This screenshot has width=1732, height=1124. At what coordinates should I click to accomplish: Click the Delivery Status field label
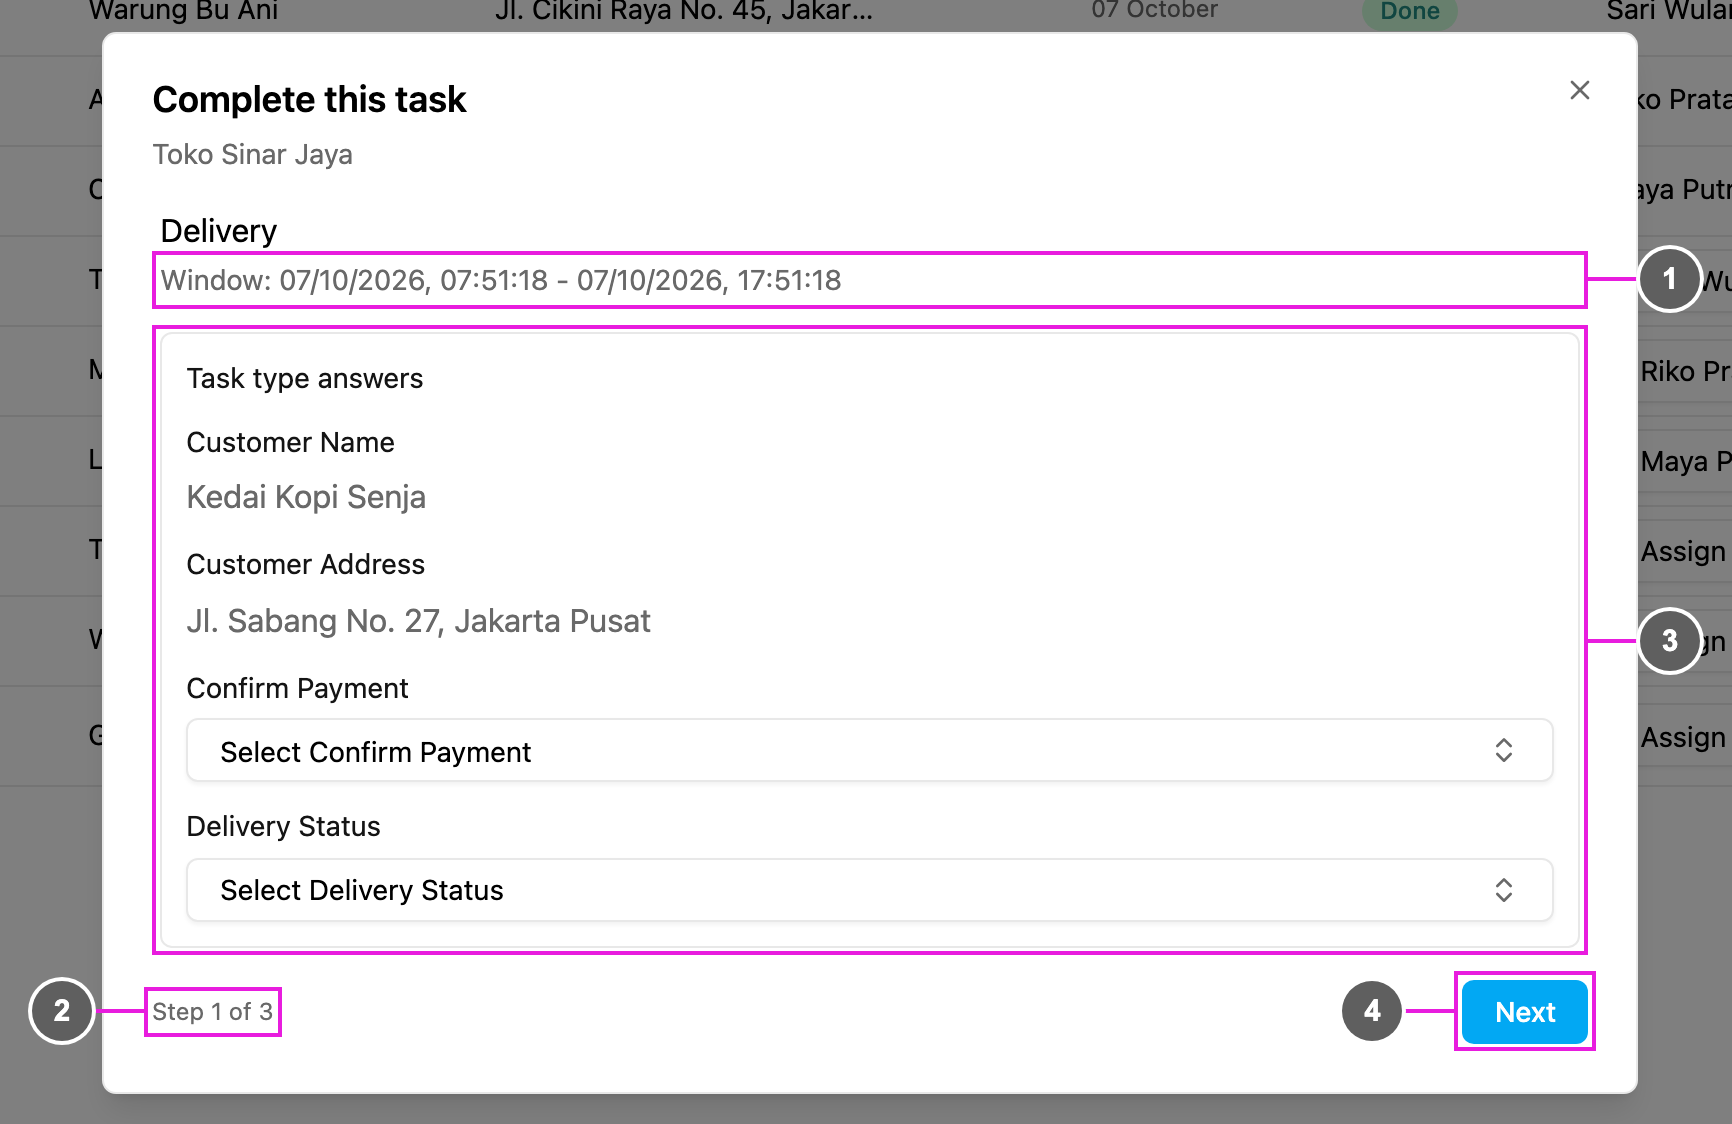(x=283, y=826)
